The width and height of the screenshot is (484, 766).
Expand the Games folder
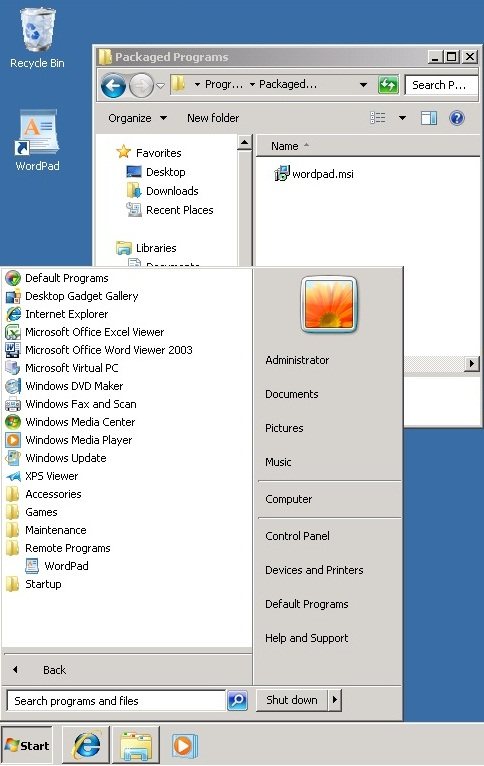point(31,512)
